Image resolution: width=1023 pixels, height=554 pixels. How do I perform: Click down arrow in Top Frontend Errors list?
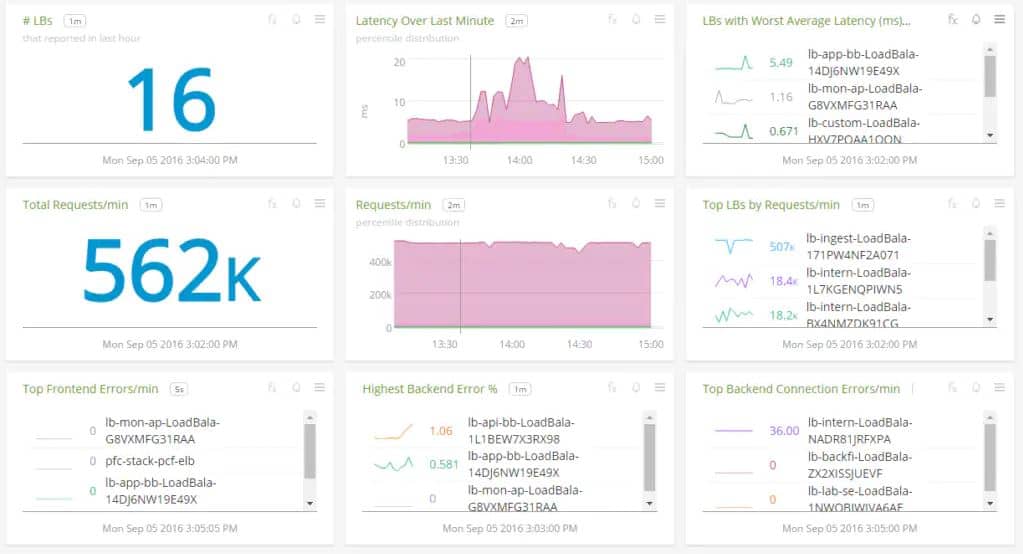(x=310, y=503)
